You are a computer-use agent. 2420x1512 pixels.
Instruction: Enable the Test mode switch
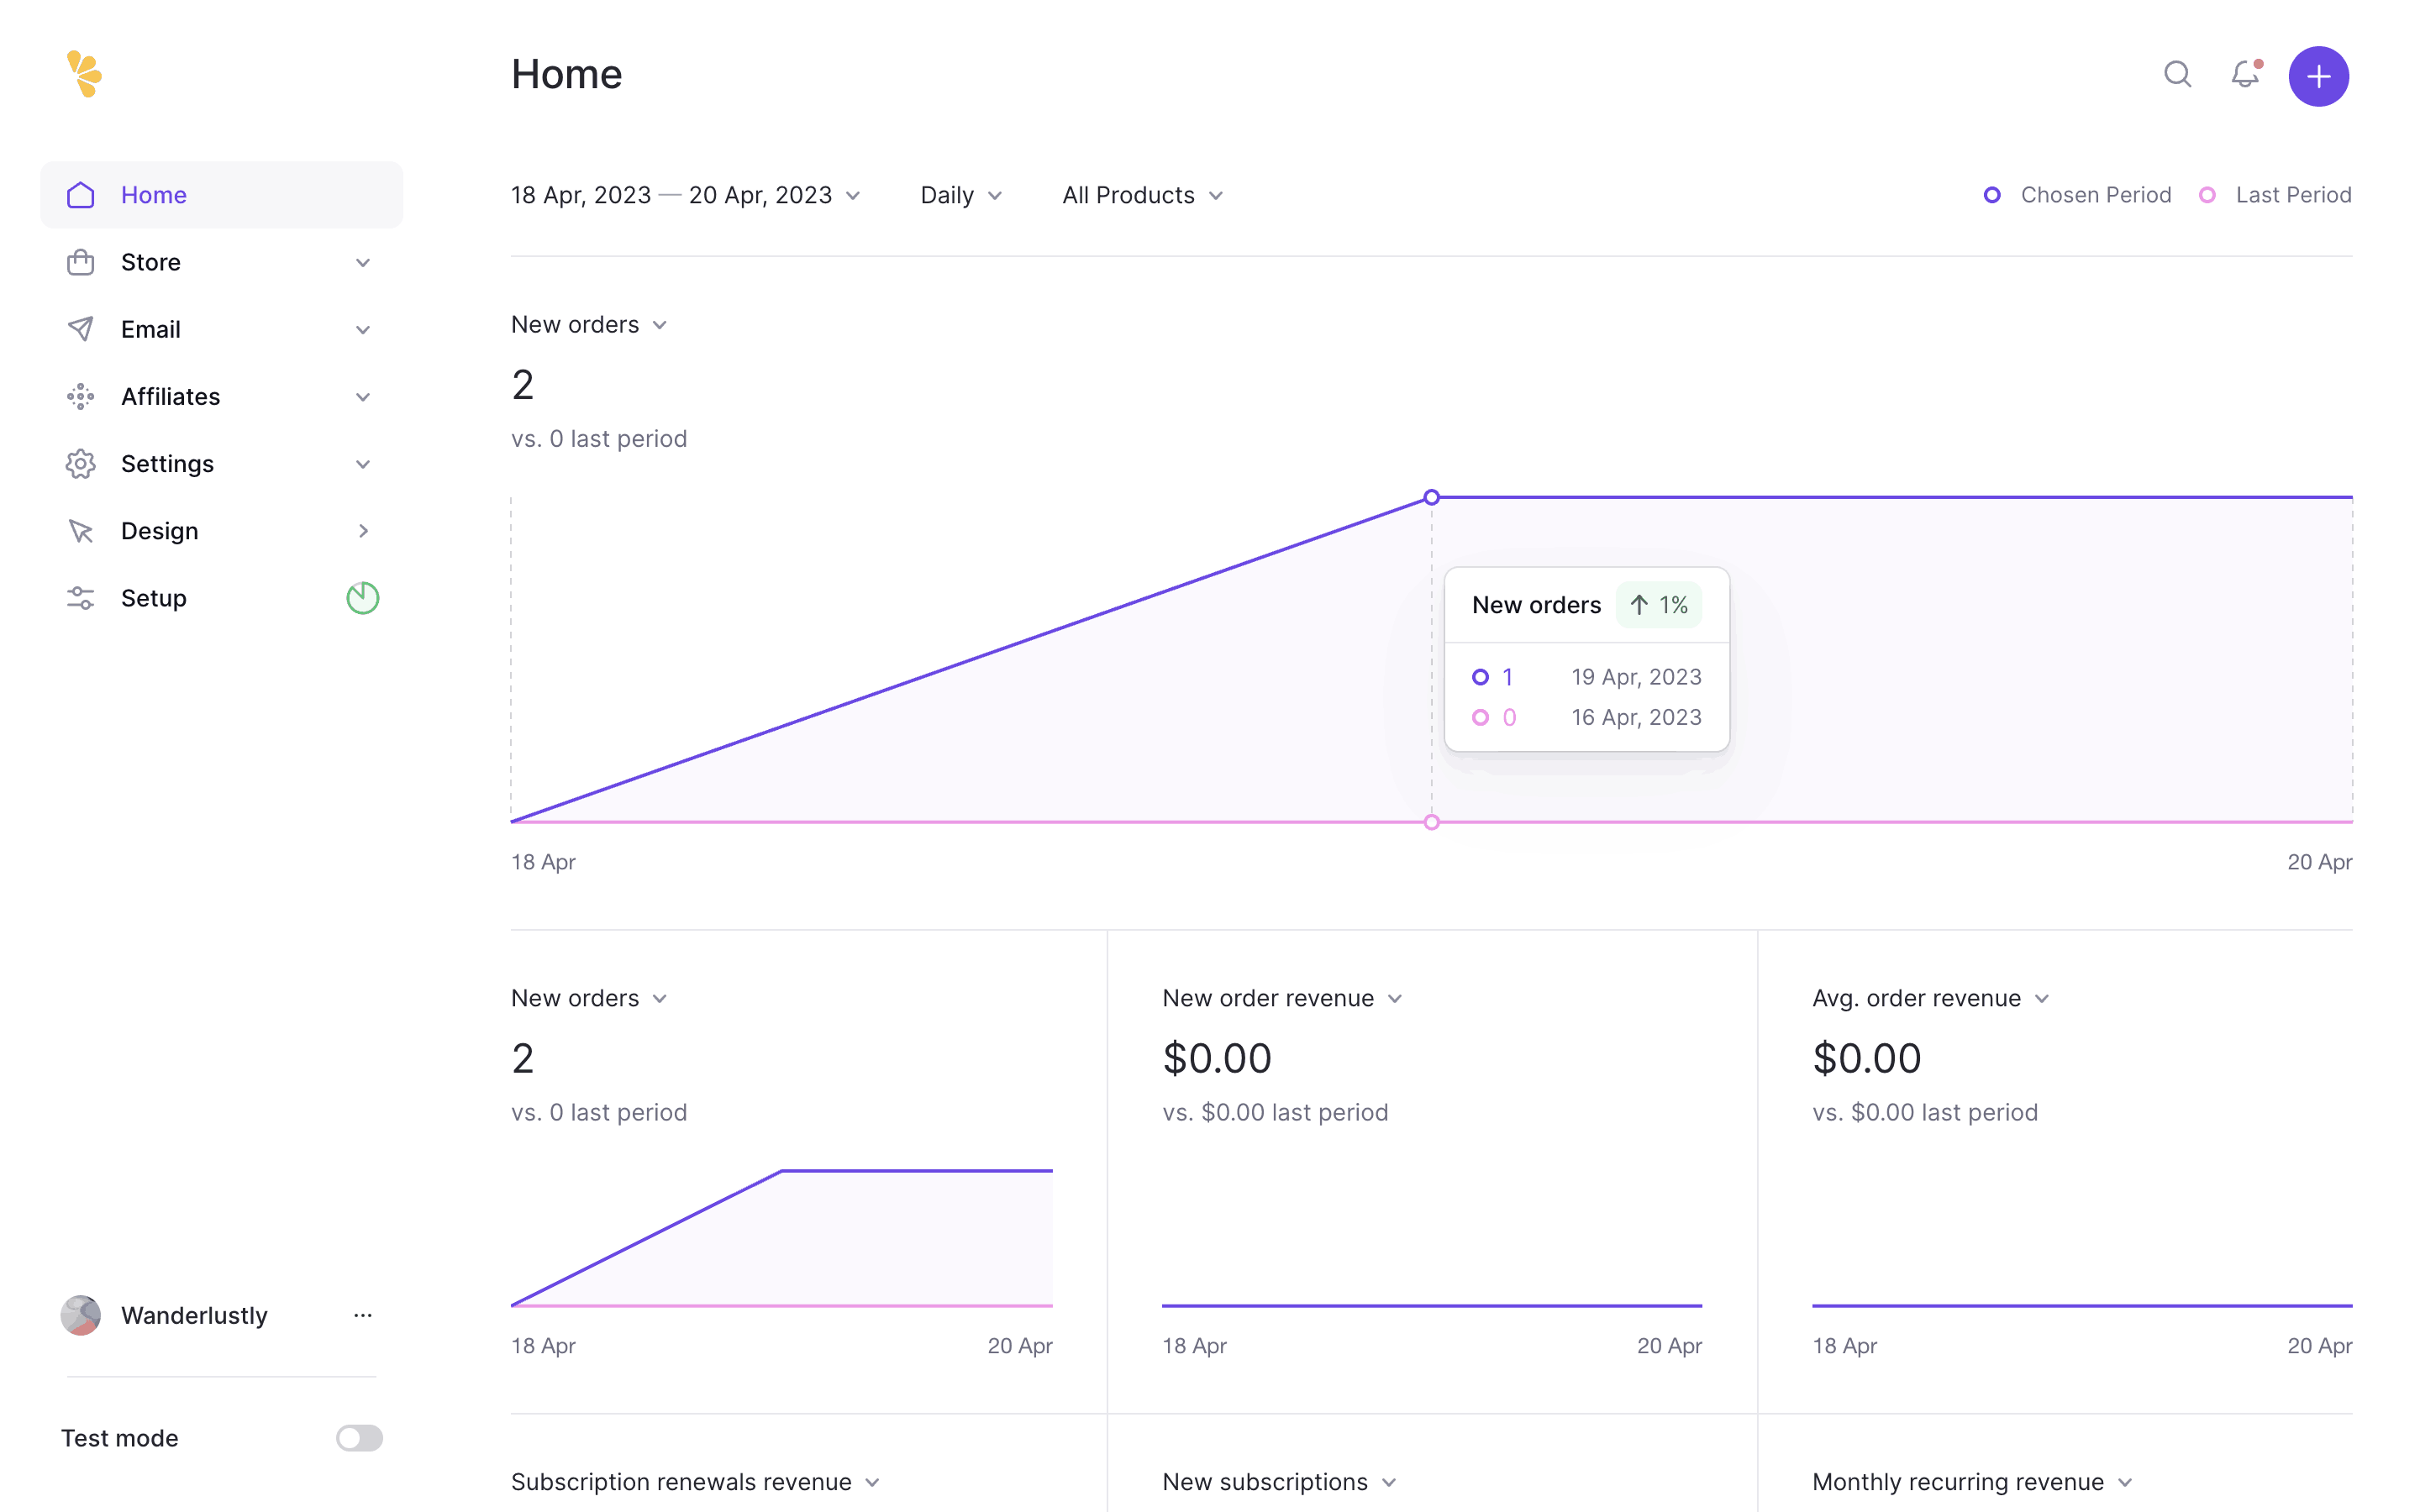coord(359,1438)
